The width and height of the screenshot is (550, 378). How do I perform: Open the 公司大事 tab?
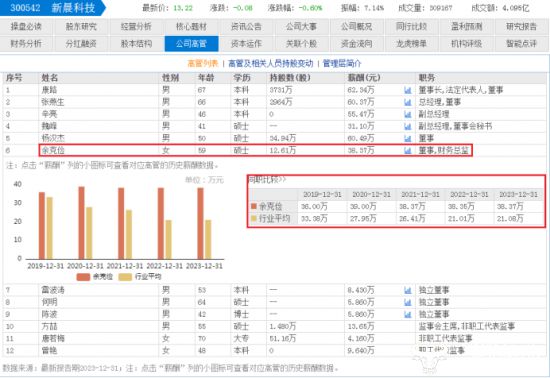(x=301, y=26)
